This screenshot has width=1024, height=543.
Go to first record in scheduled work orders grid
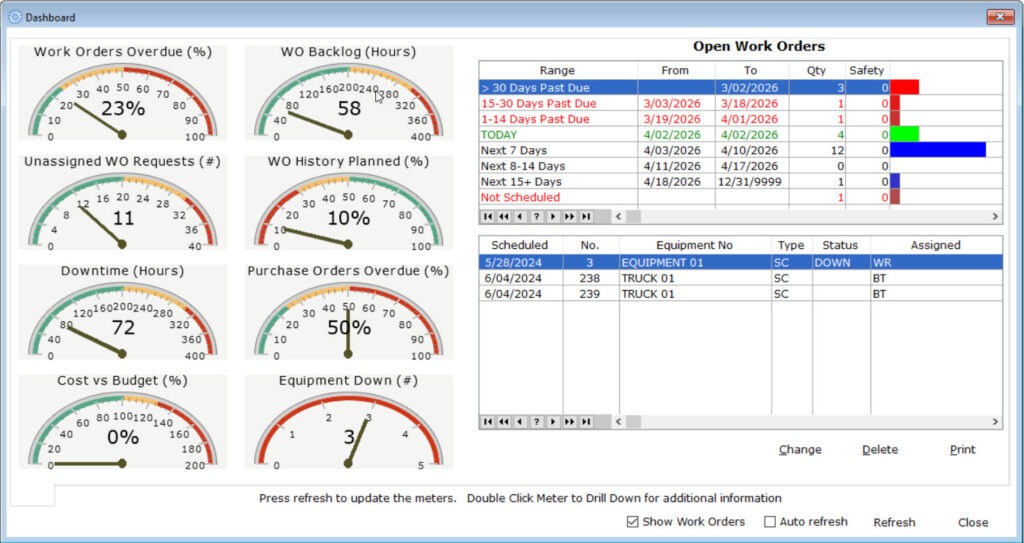(487, 422)
